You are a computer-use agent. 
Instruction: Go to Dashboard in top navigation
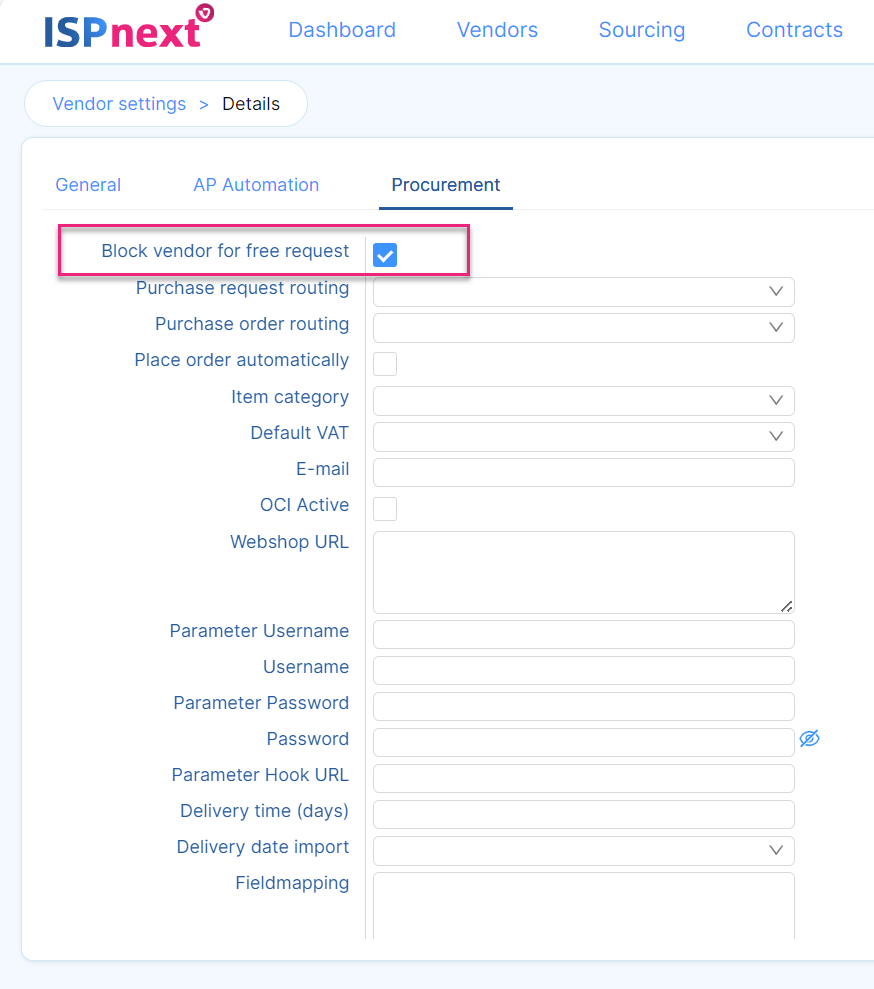(x=342, y=30)
